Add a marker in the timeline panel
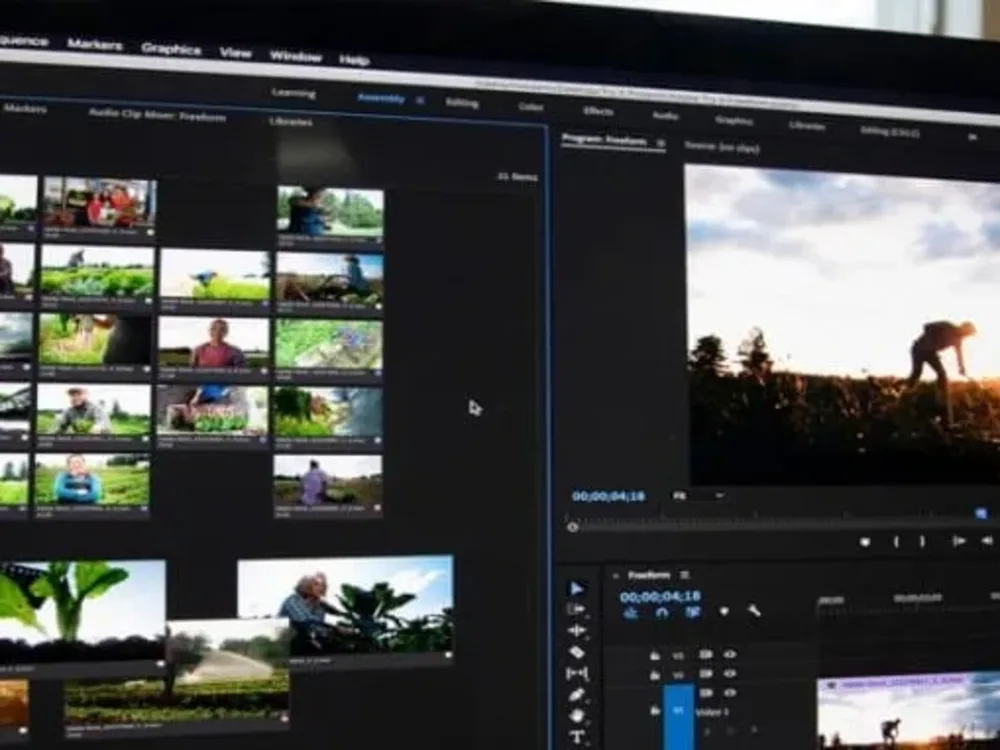This screenshot has height=750, width=1000. (724, 612)
